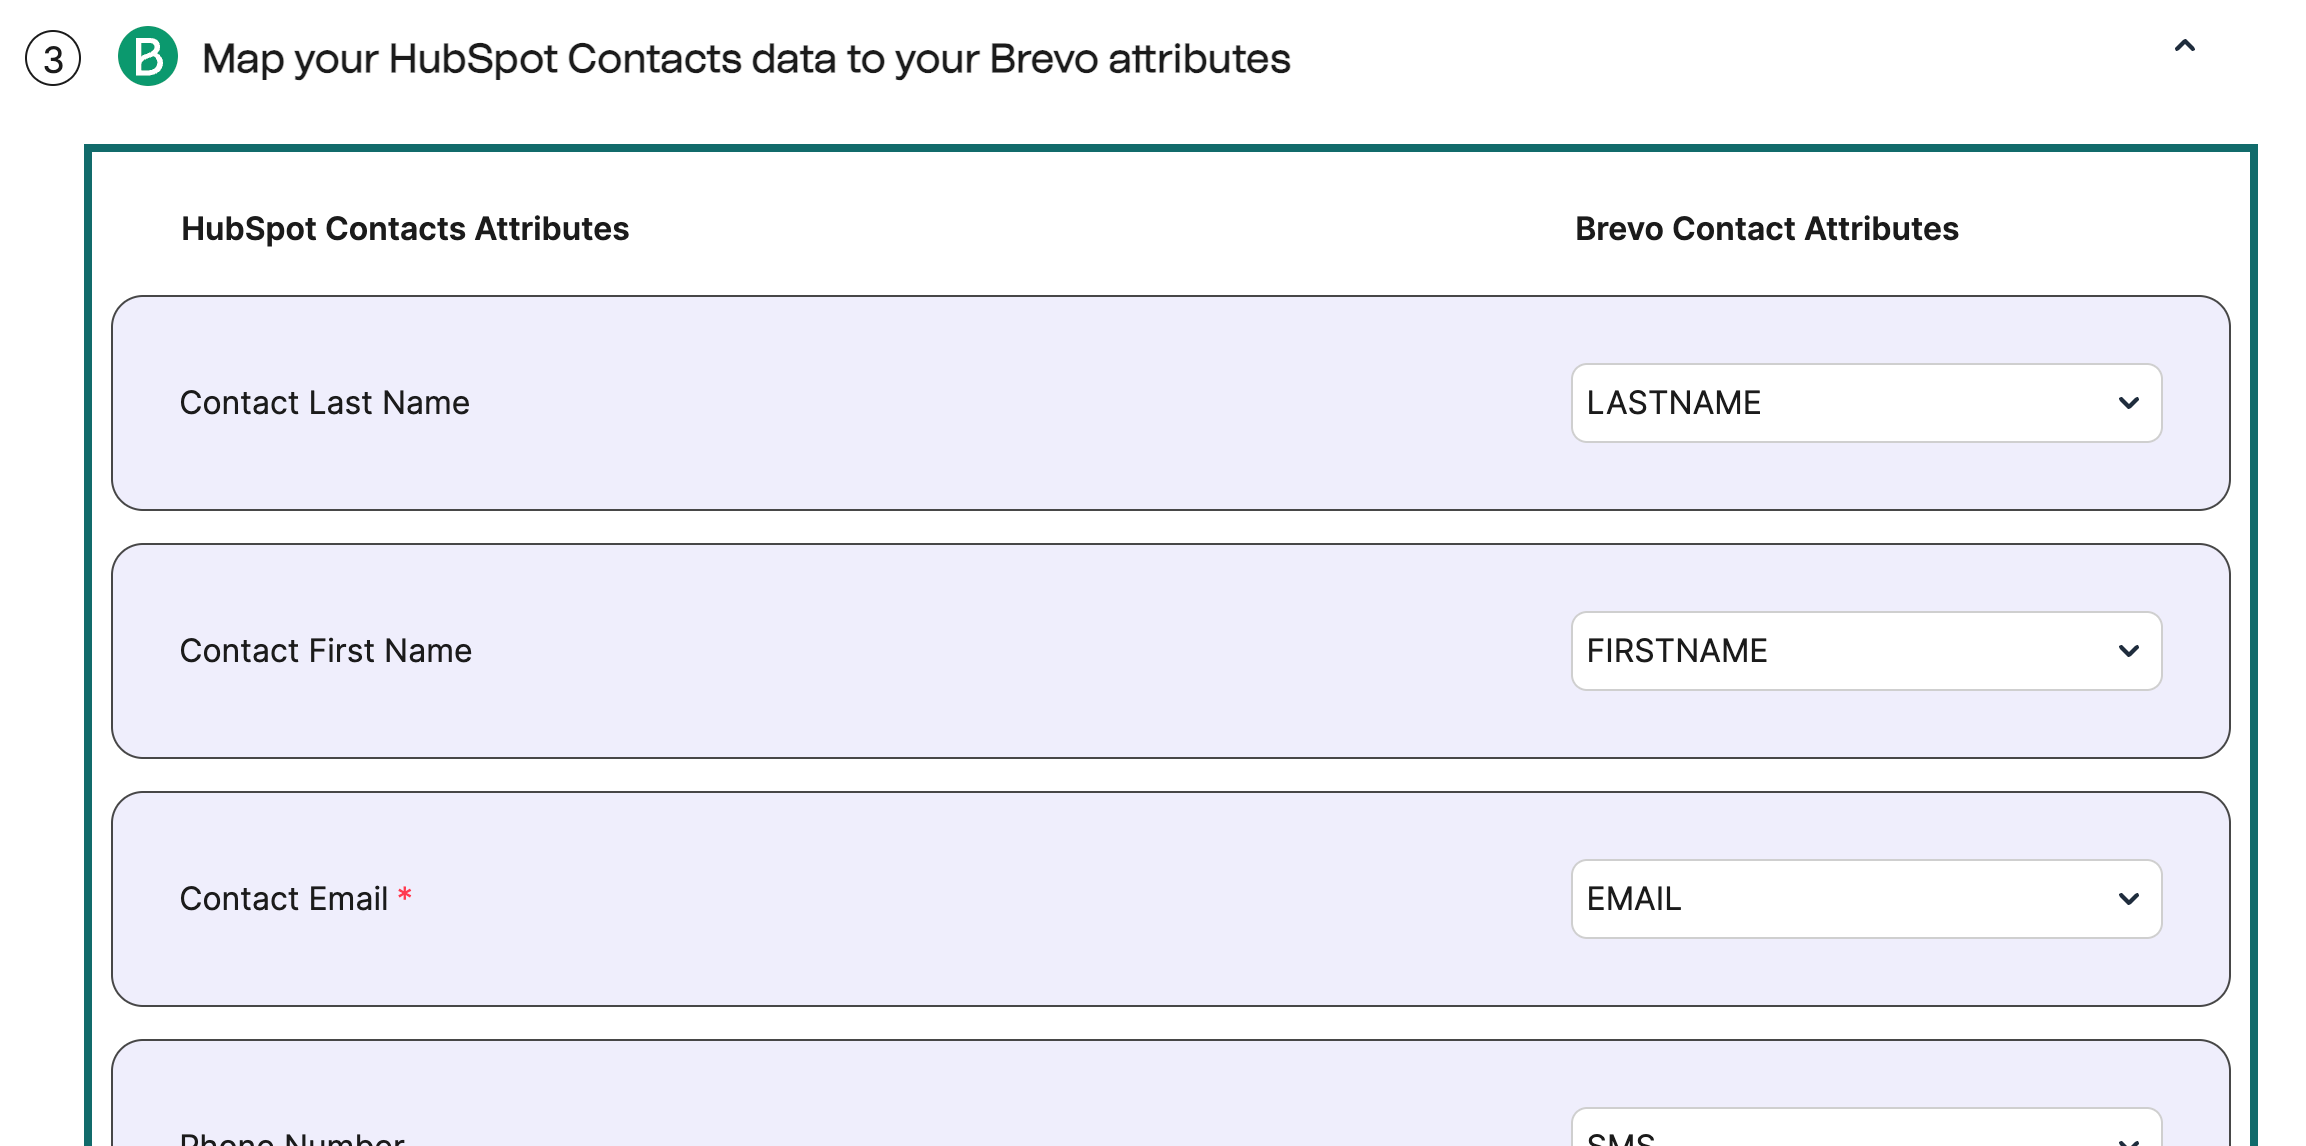2306x1146 pixels.
Task: Click the Brevo Contact Attributes column header
Action: pos(1765,228)
